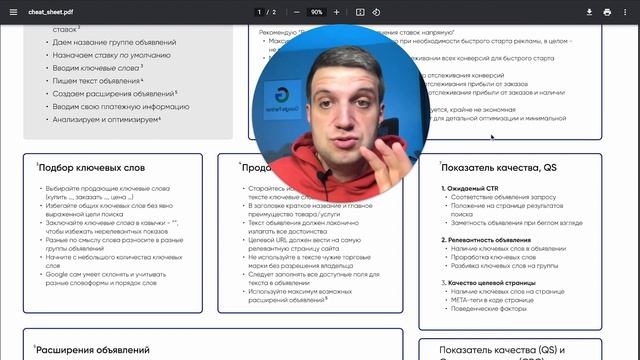The width and height of the screenshot is (640, 360).
Task: Click the text 'Наличие ключевых слов в объявлении'
Action: click(508, 249)
